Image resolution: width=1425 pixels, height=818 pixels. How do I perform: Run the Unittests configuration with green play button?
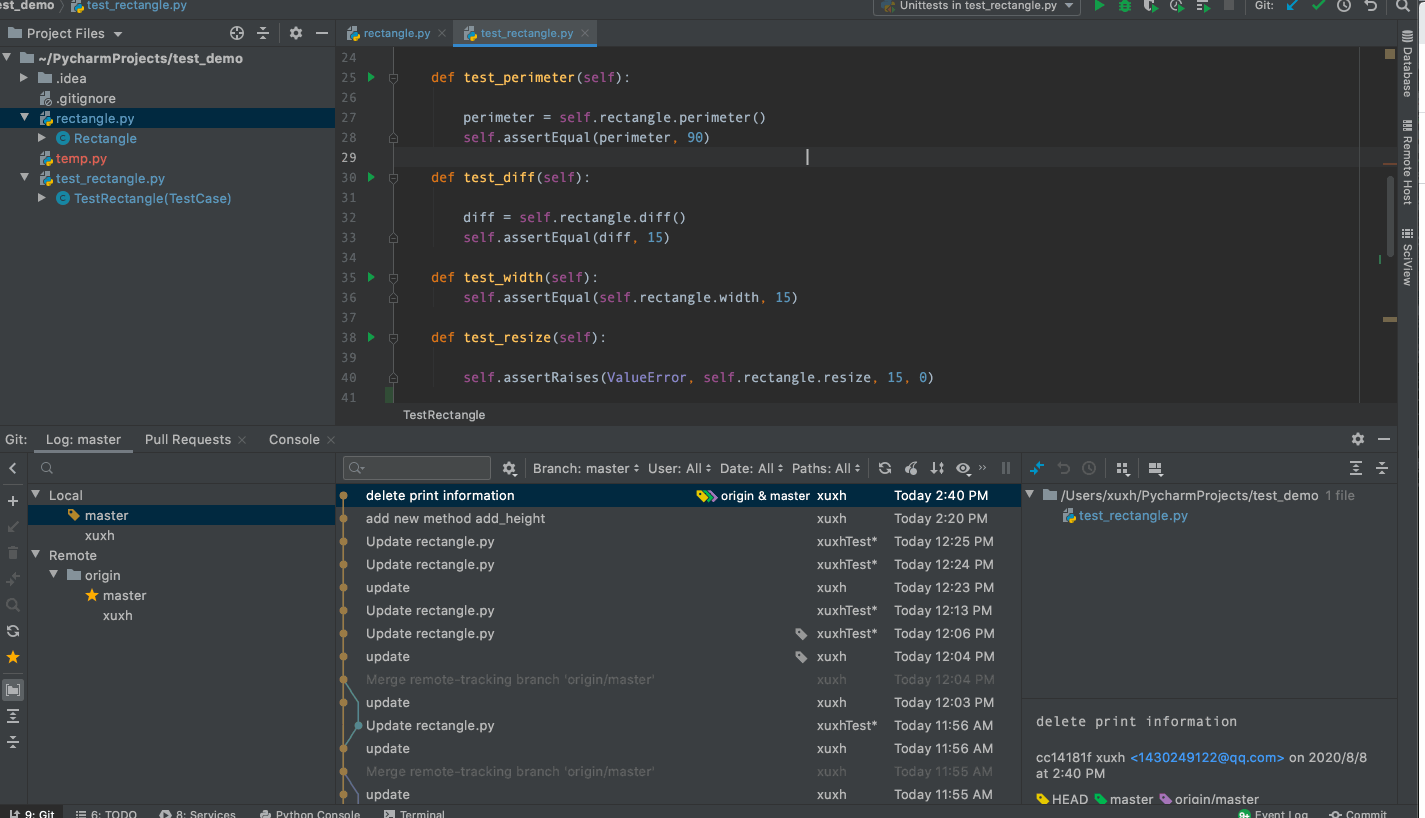coord(1099,6)
